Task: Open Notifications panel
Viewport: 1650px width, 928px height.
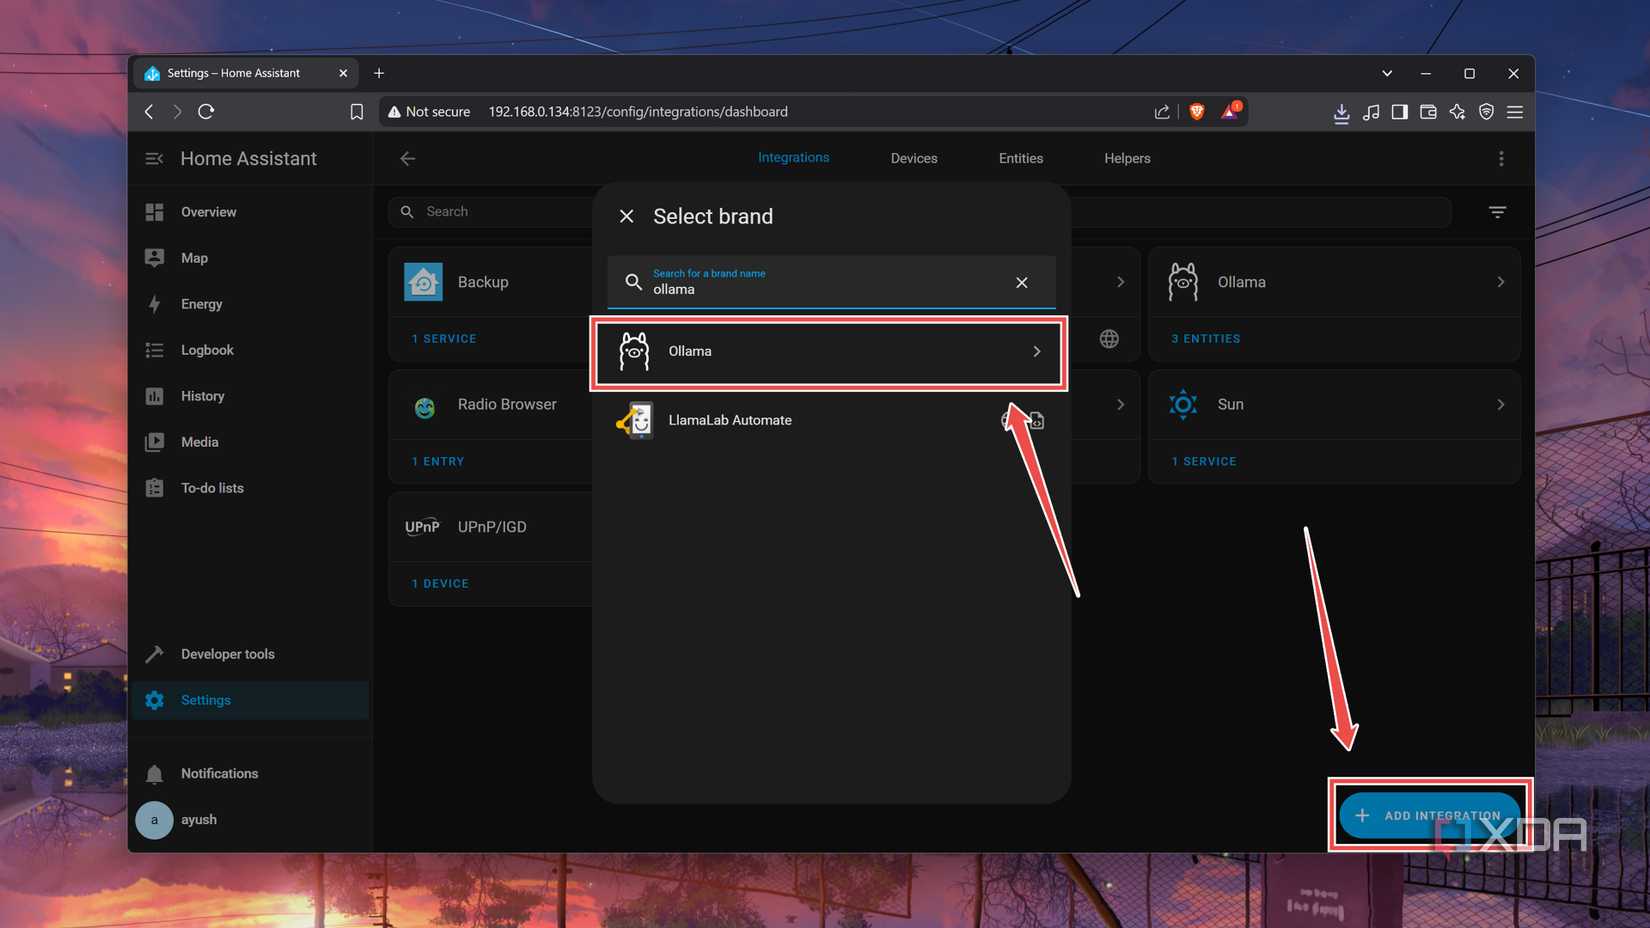Action: 250,774
